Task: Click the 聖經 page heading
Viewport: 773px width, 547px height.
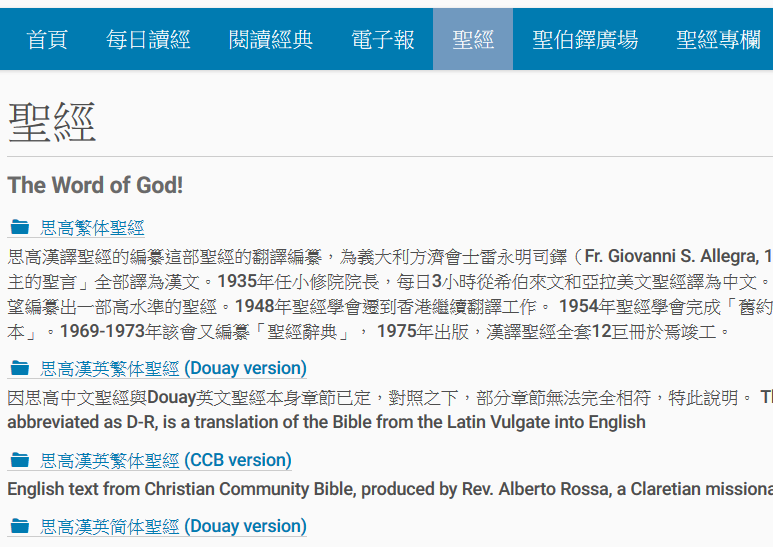Action: [52, 123]
